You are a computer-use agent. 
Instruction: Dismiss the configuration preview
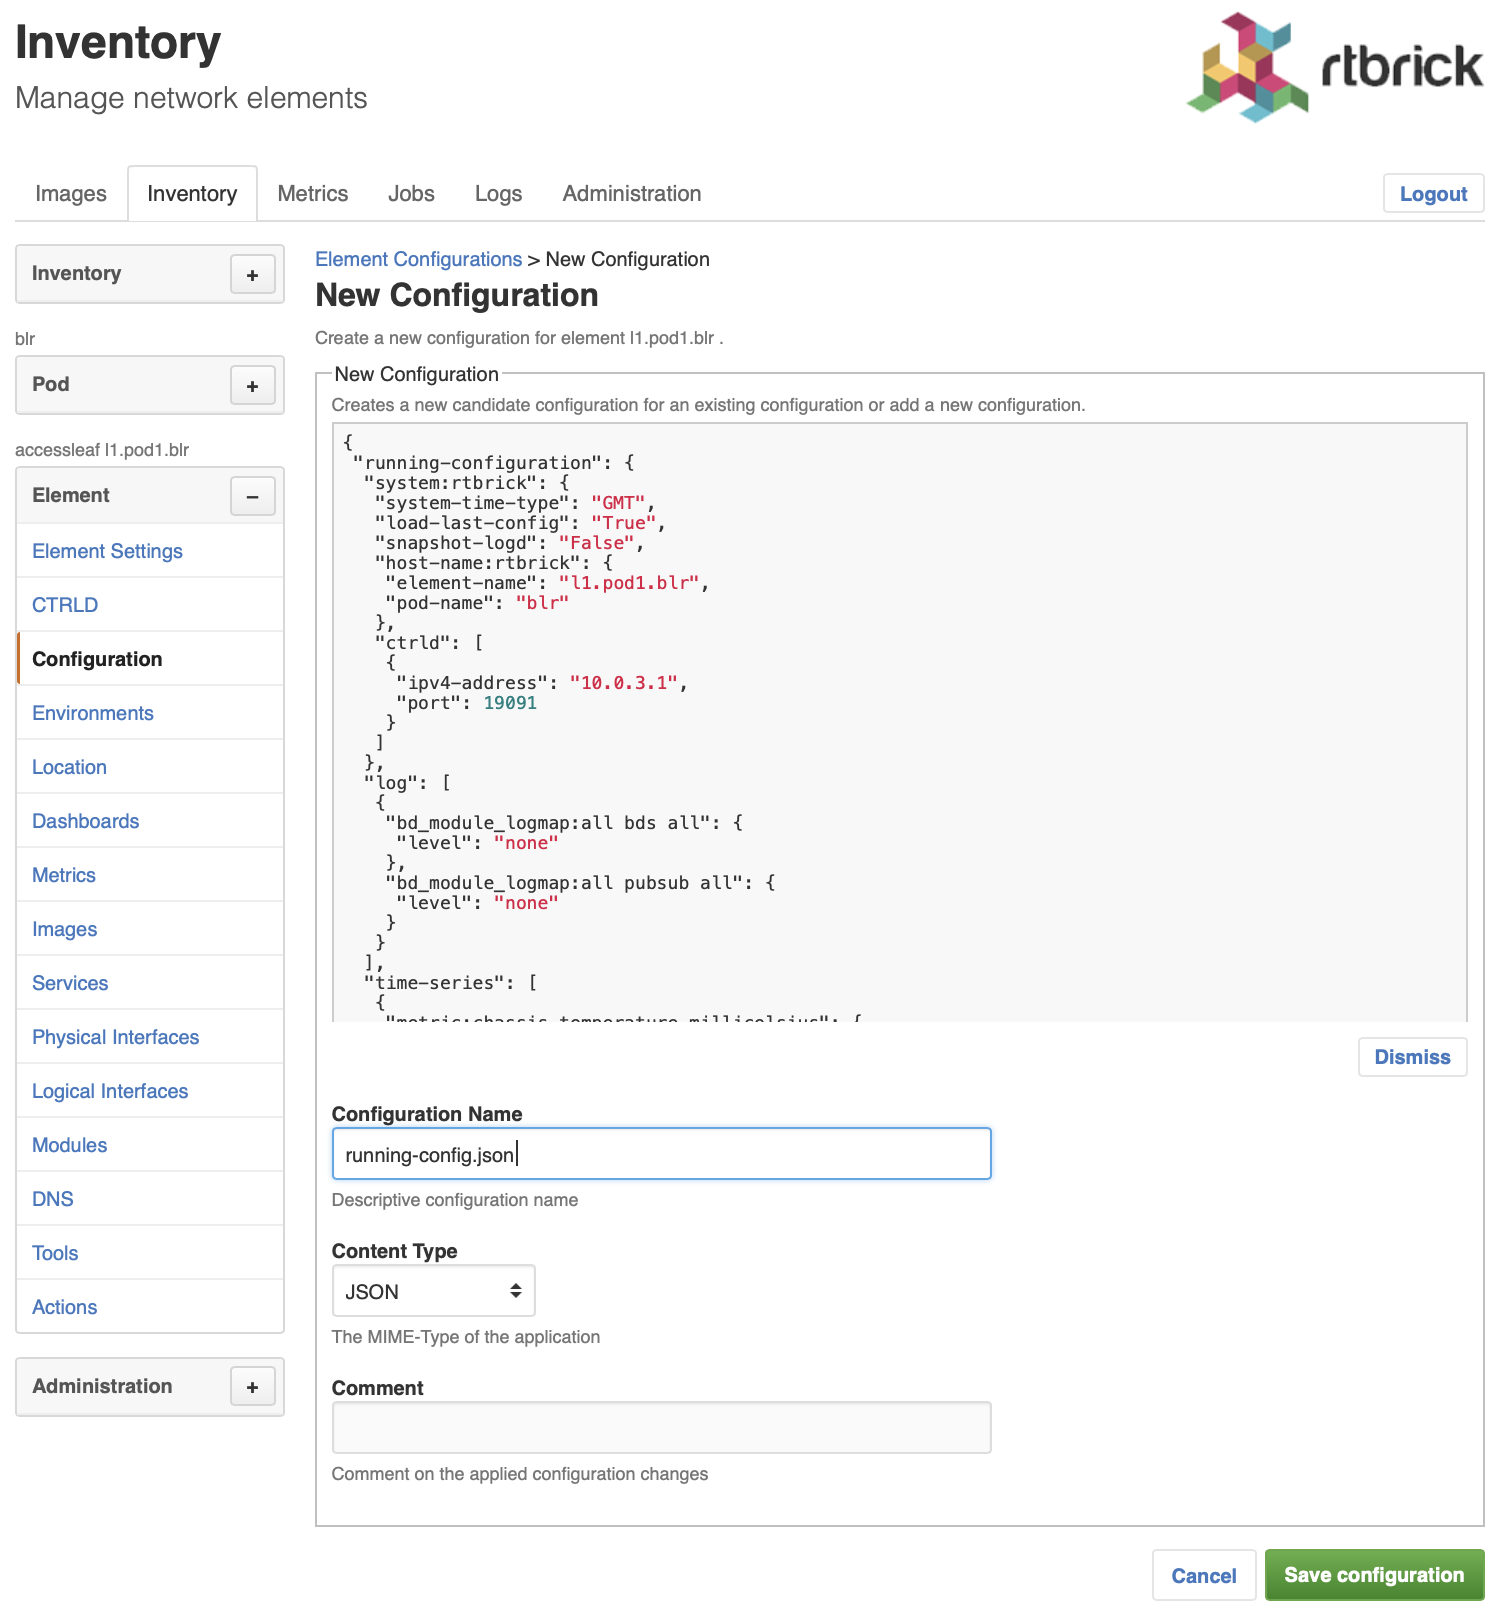1412,1057
